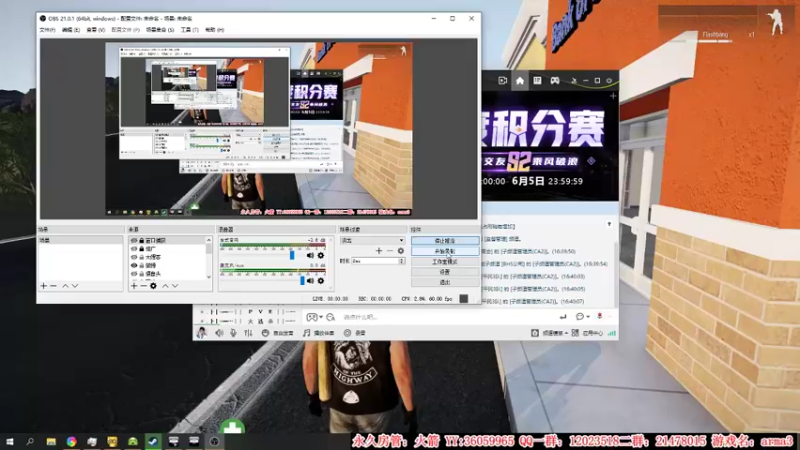The width and height of the screenshot is (800, 450).
Task: Click equalizer sliders icon in YY bottom bar
Action: click(248, 333)
